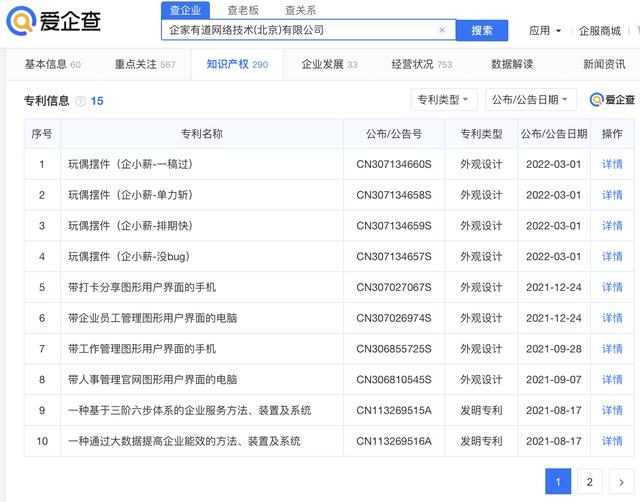This screenshot has height=502, width=640.
Task: Click the help question mark next to 专利信息
Action: tap(81, 101)
